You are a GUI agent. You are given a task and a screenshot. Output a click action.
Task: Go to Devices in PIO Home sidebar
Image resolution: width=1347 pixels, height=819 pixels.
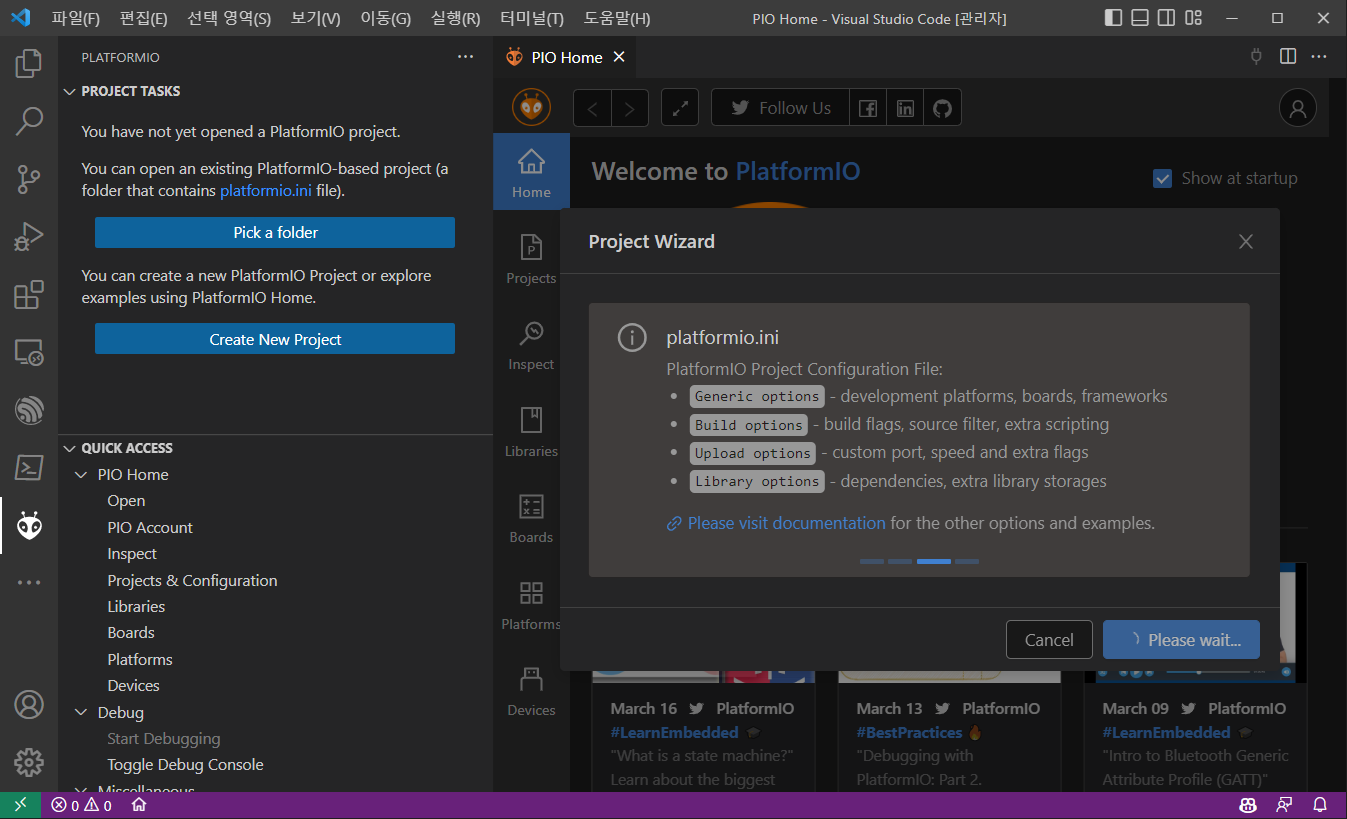point(531,692)
